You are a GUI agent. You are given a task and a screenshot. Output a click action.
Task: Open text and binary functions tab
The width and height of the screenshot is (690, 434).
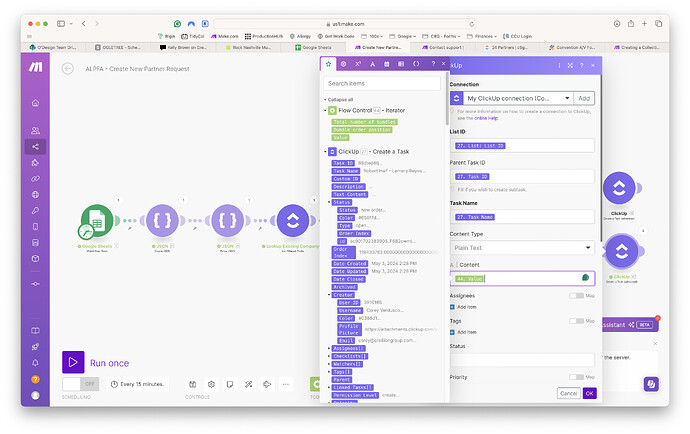tap(372, 64)
